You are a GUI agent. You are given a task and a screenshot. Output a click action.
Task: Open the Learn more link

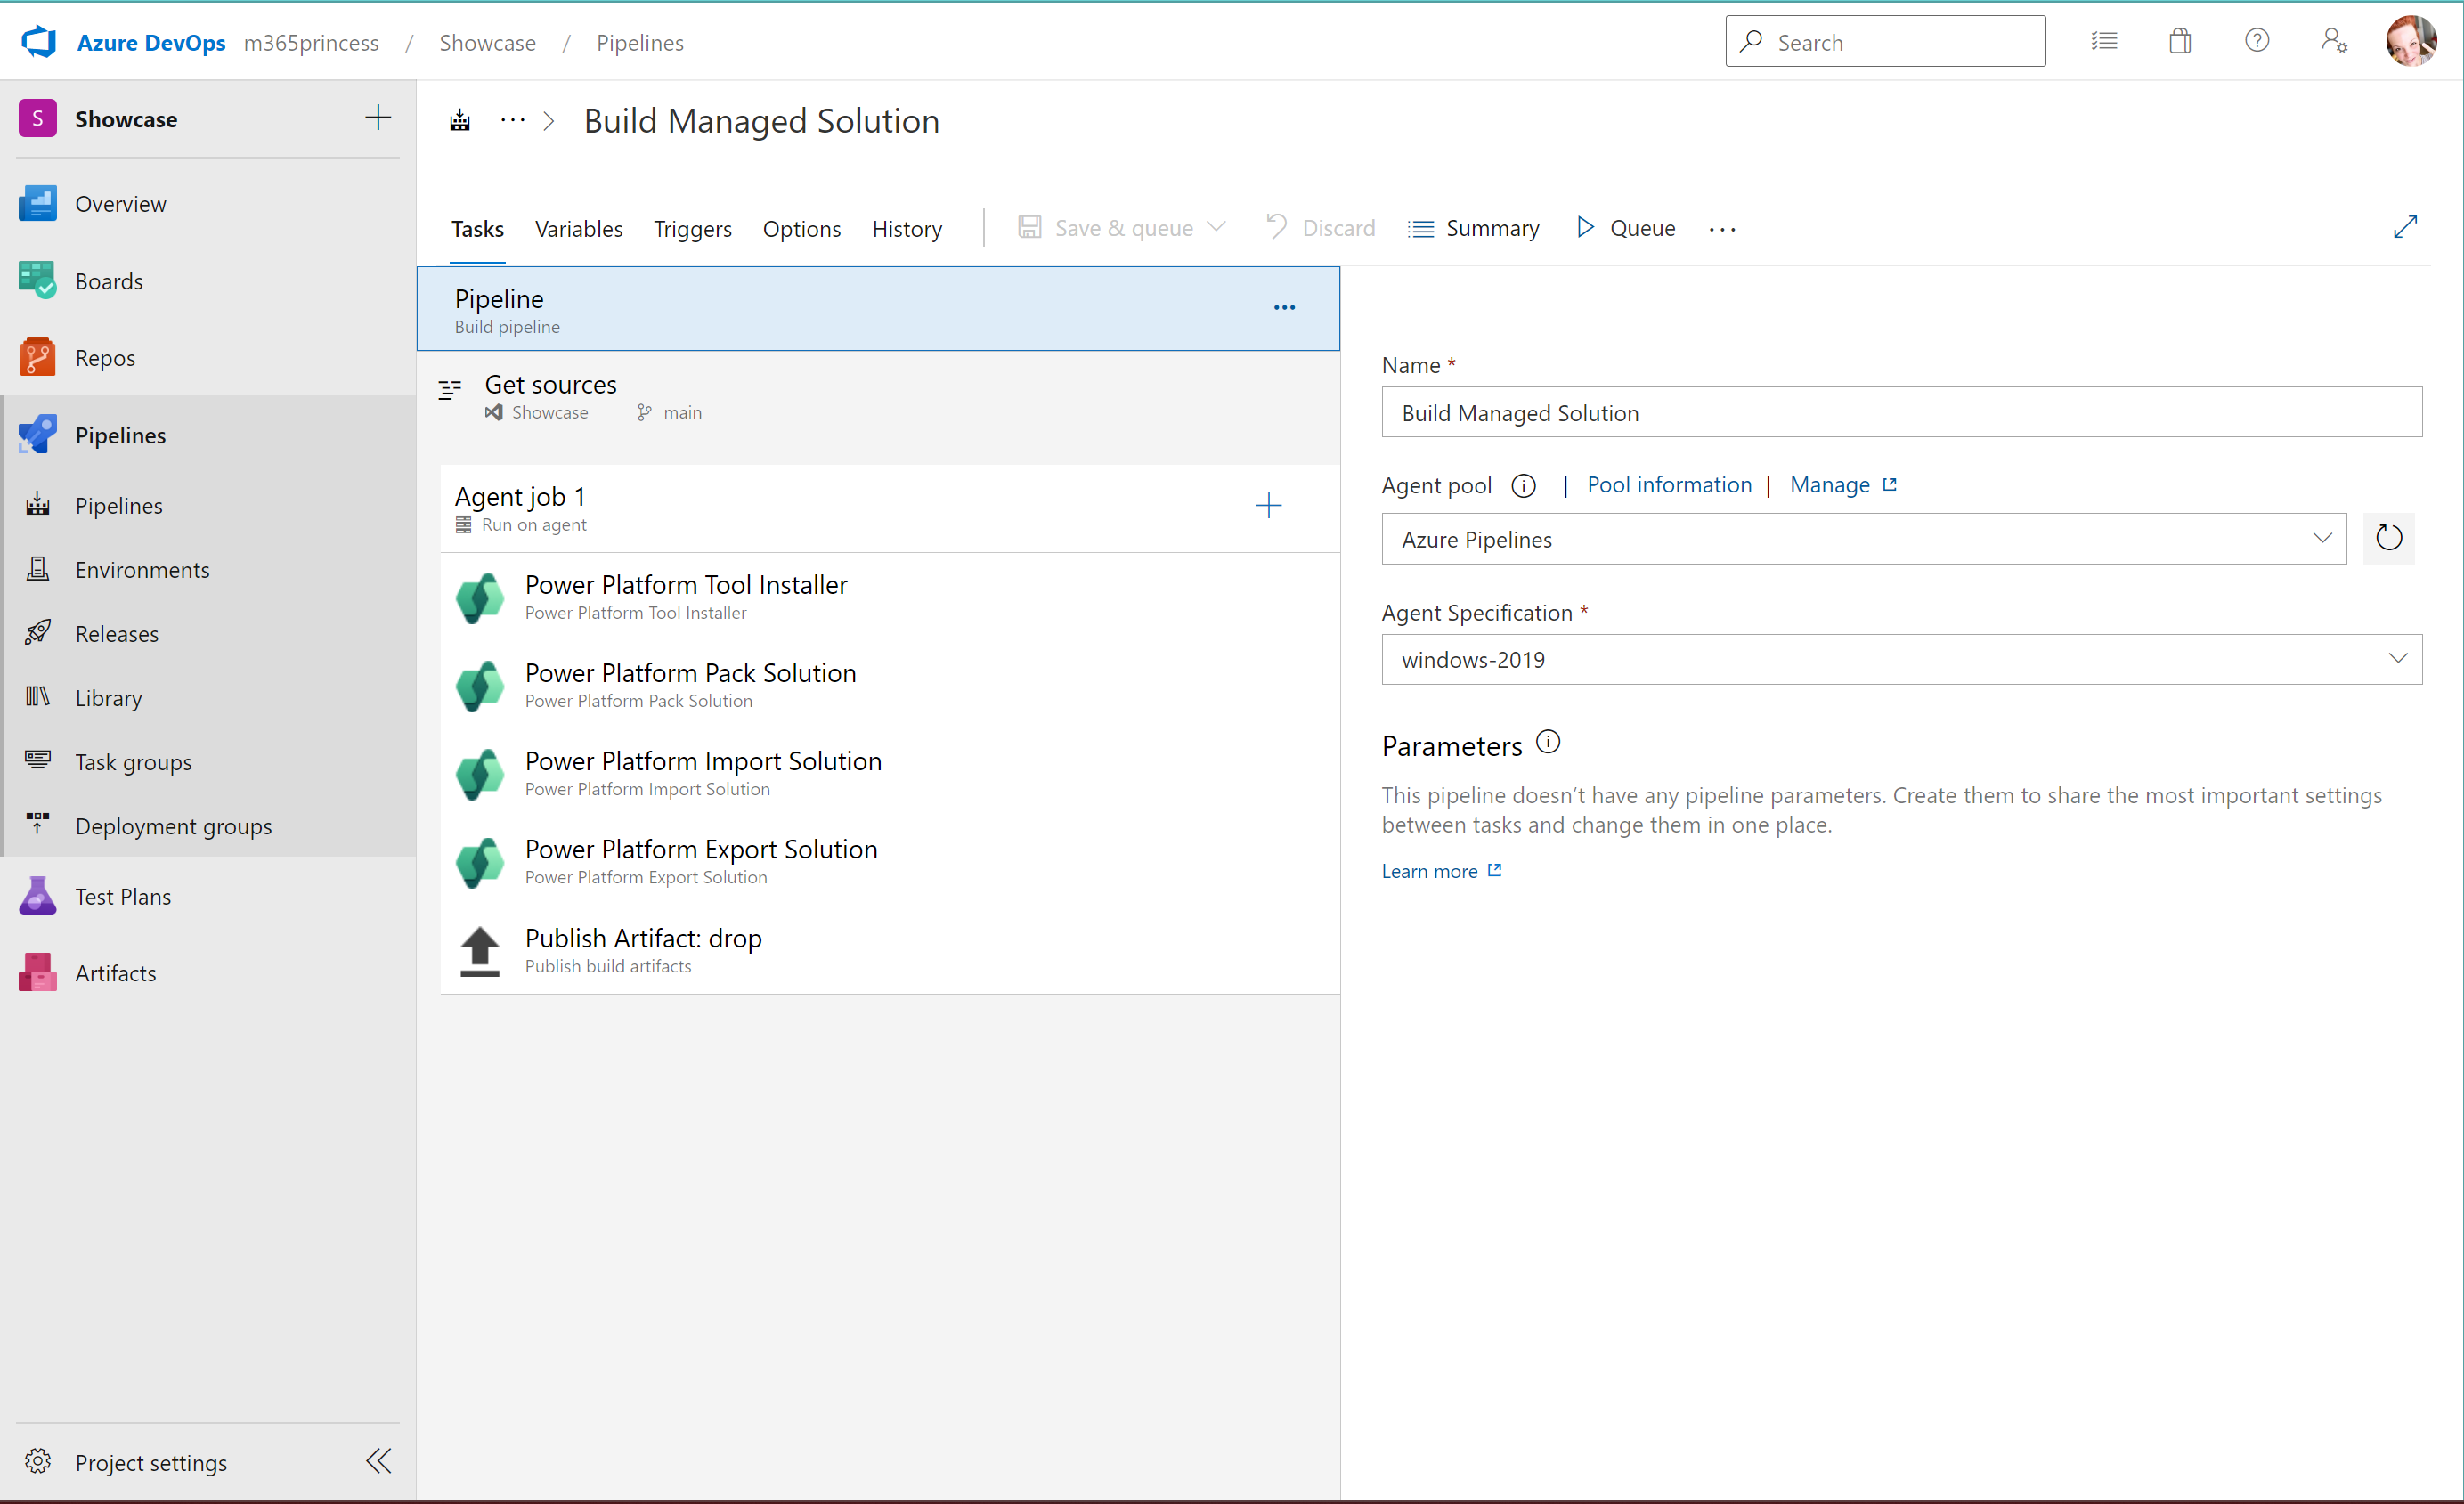[1441, 871]
